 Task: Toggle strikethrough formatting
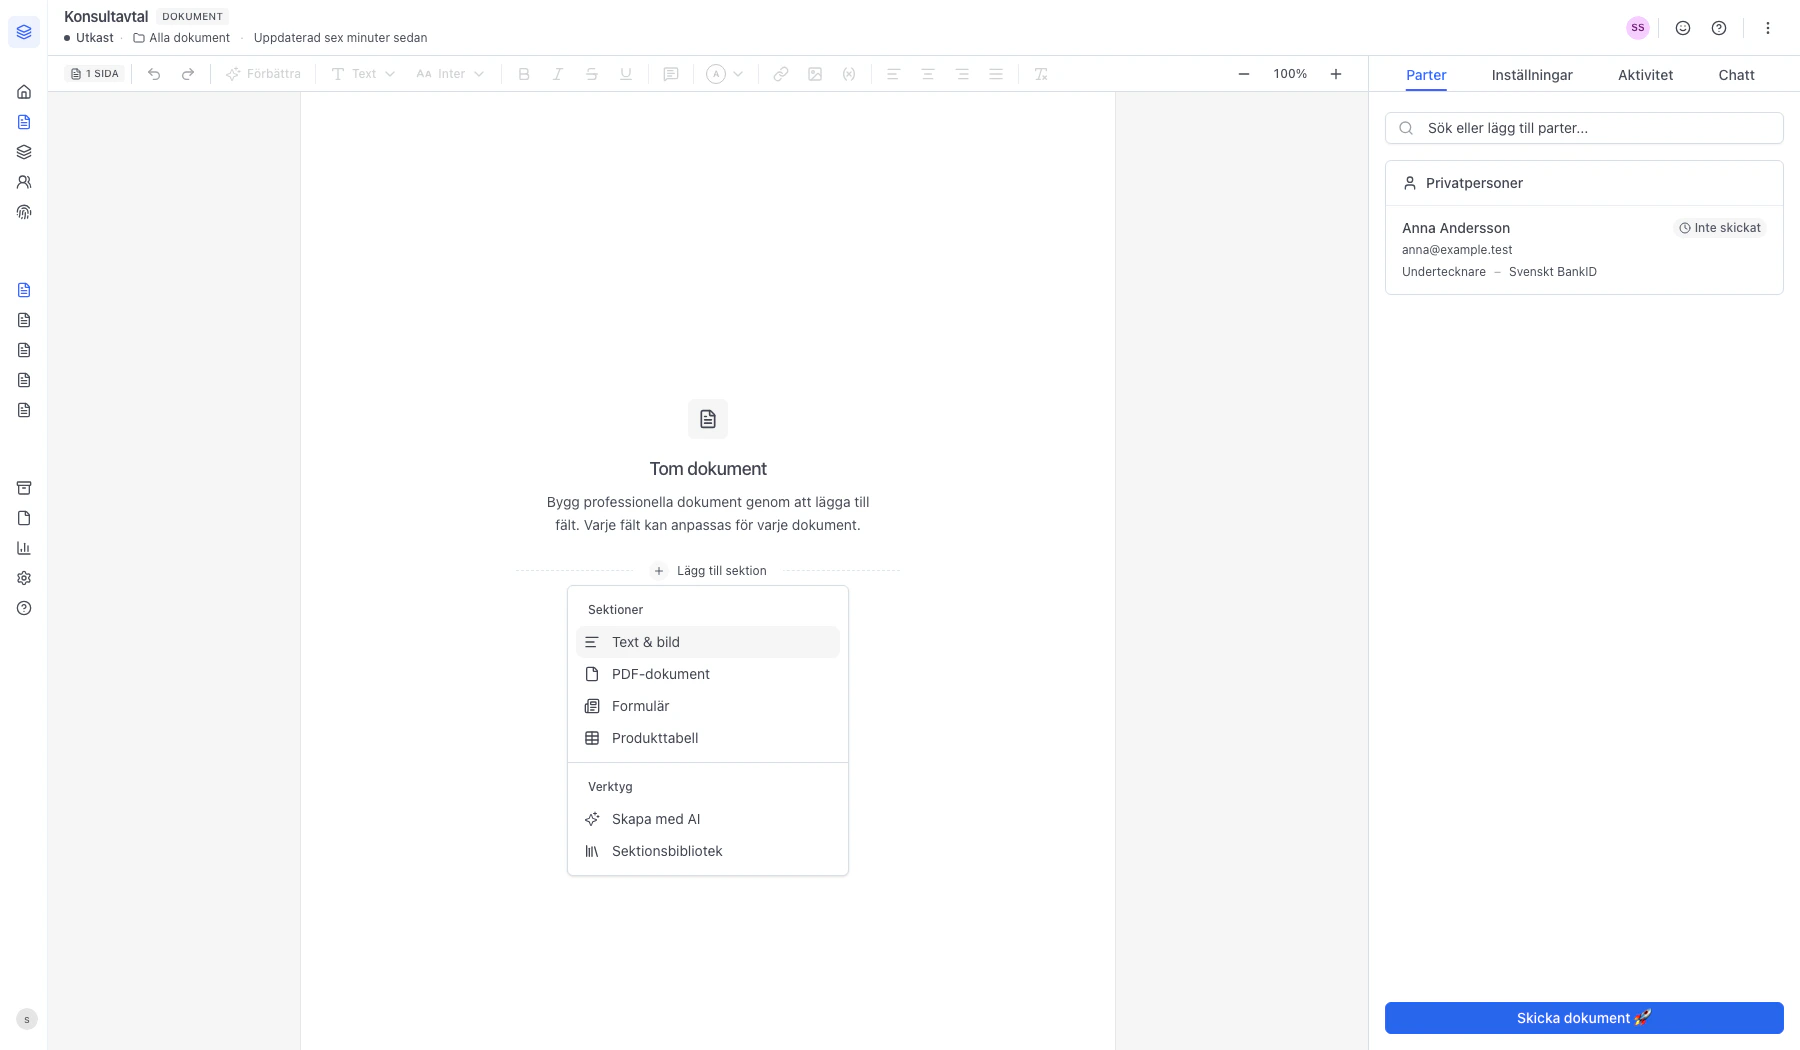pos(592,74)
